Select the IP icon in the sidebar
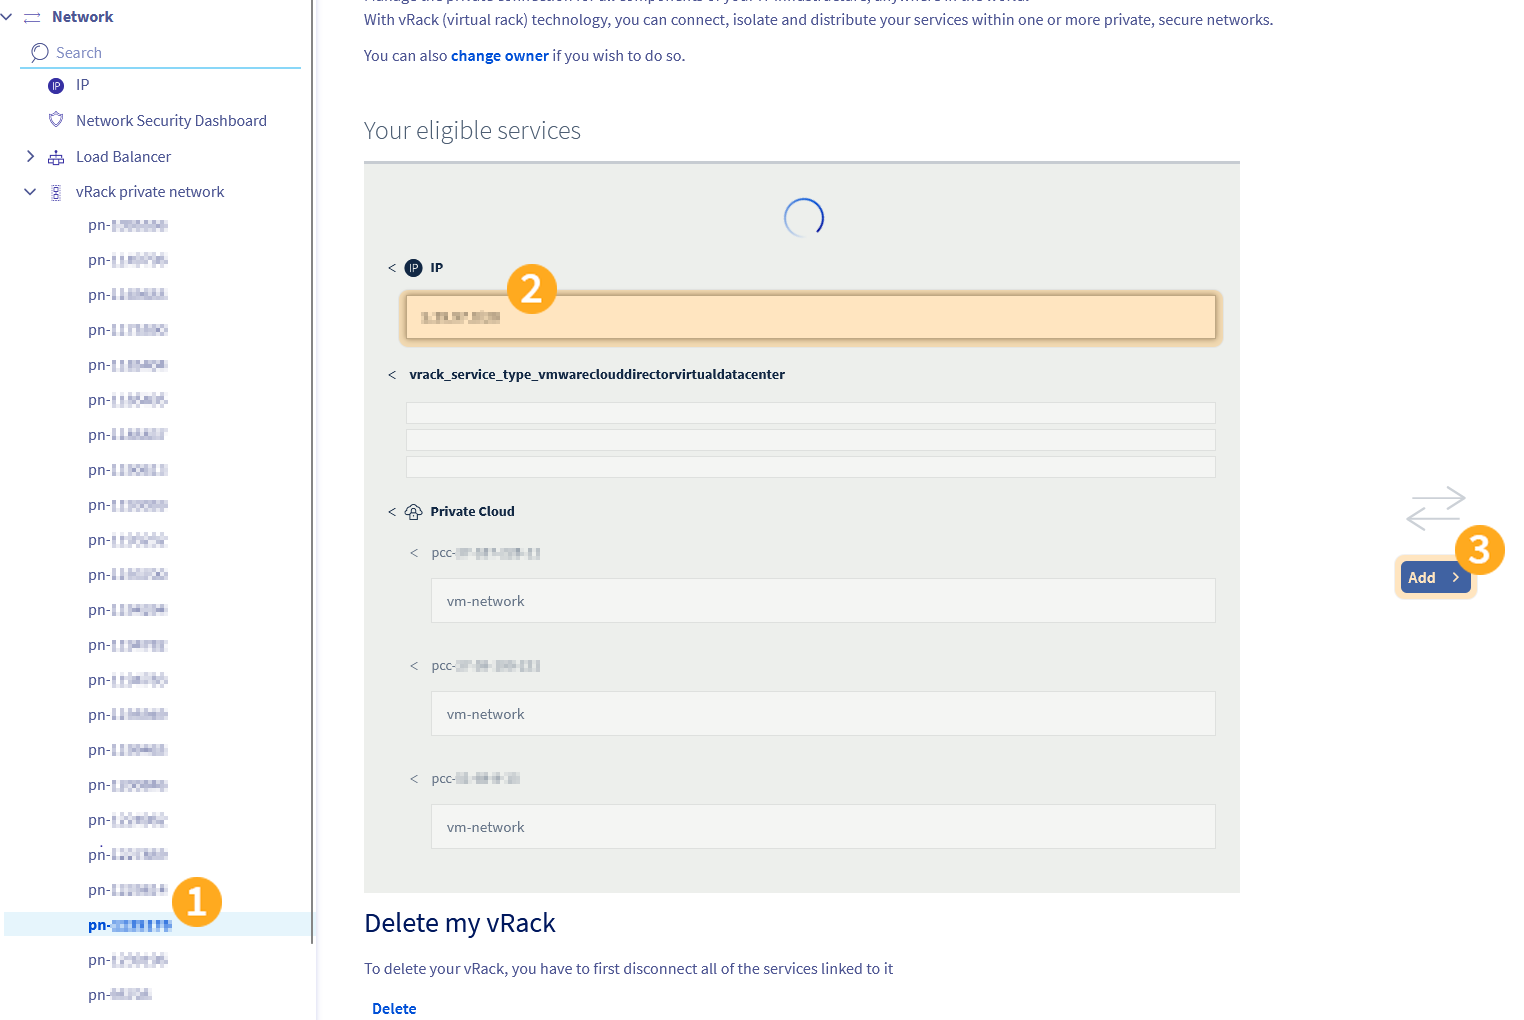 [x=56, y=85]
